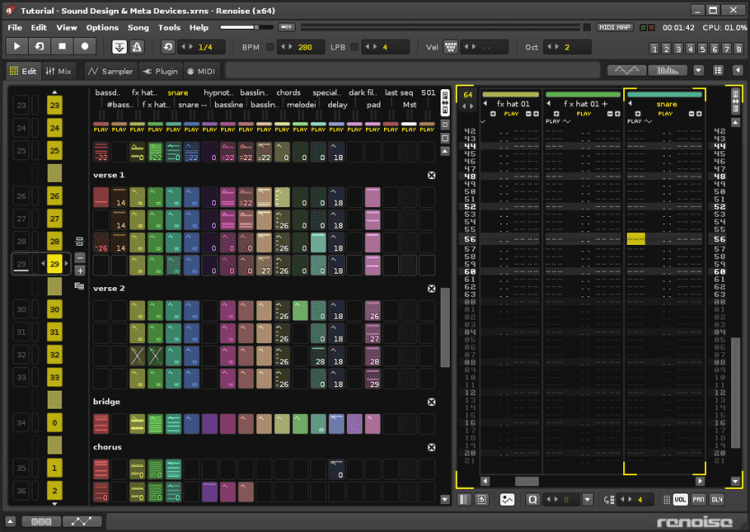Enable the metronome icon
750x532 pixels.
coord(137,47)
